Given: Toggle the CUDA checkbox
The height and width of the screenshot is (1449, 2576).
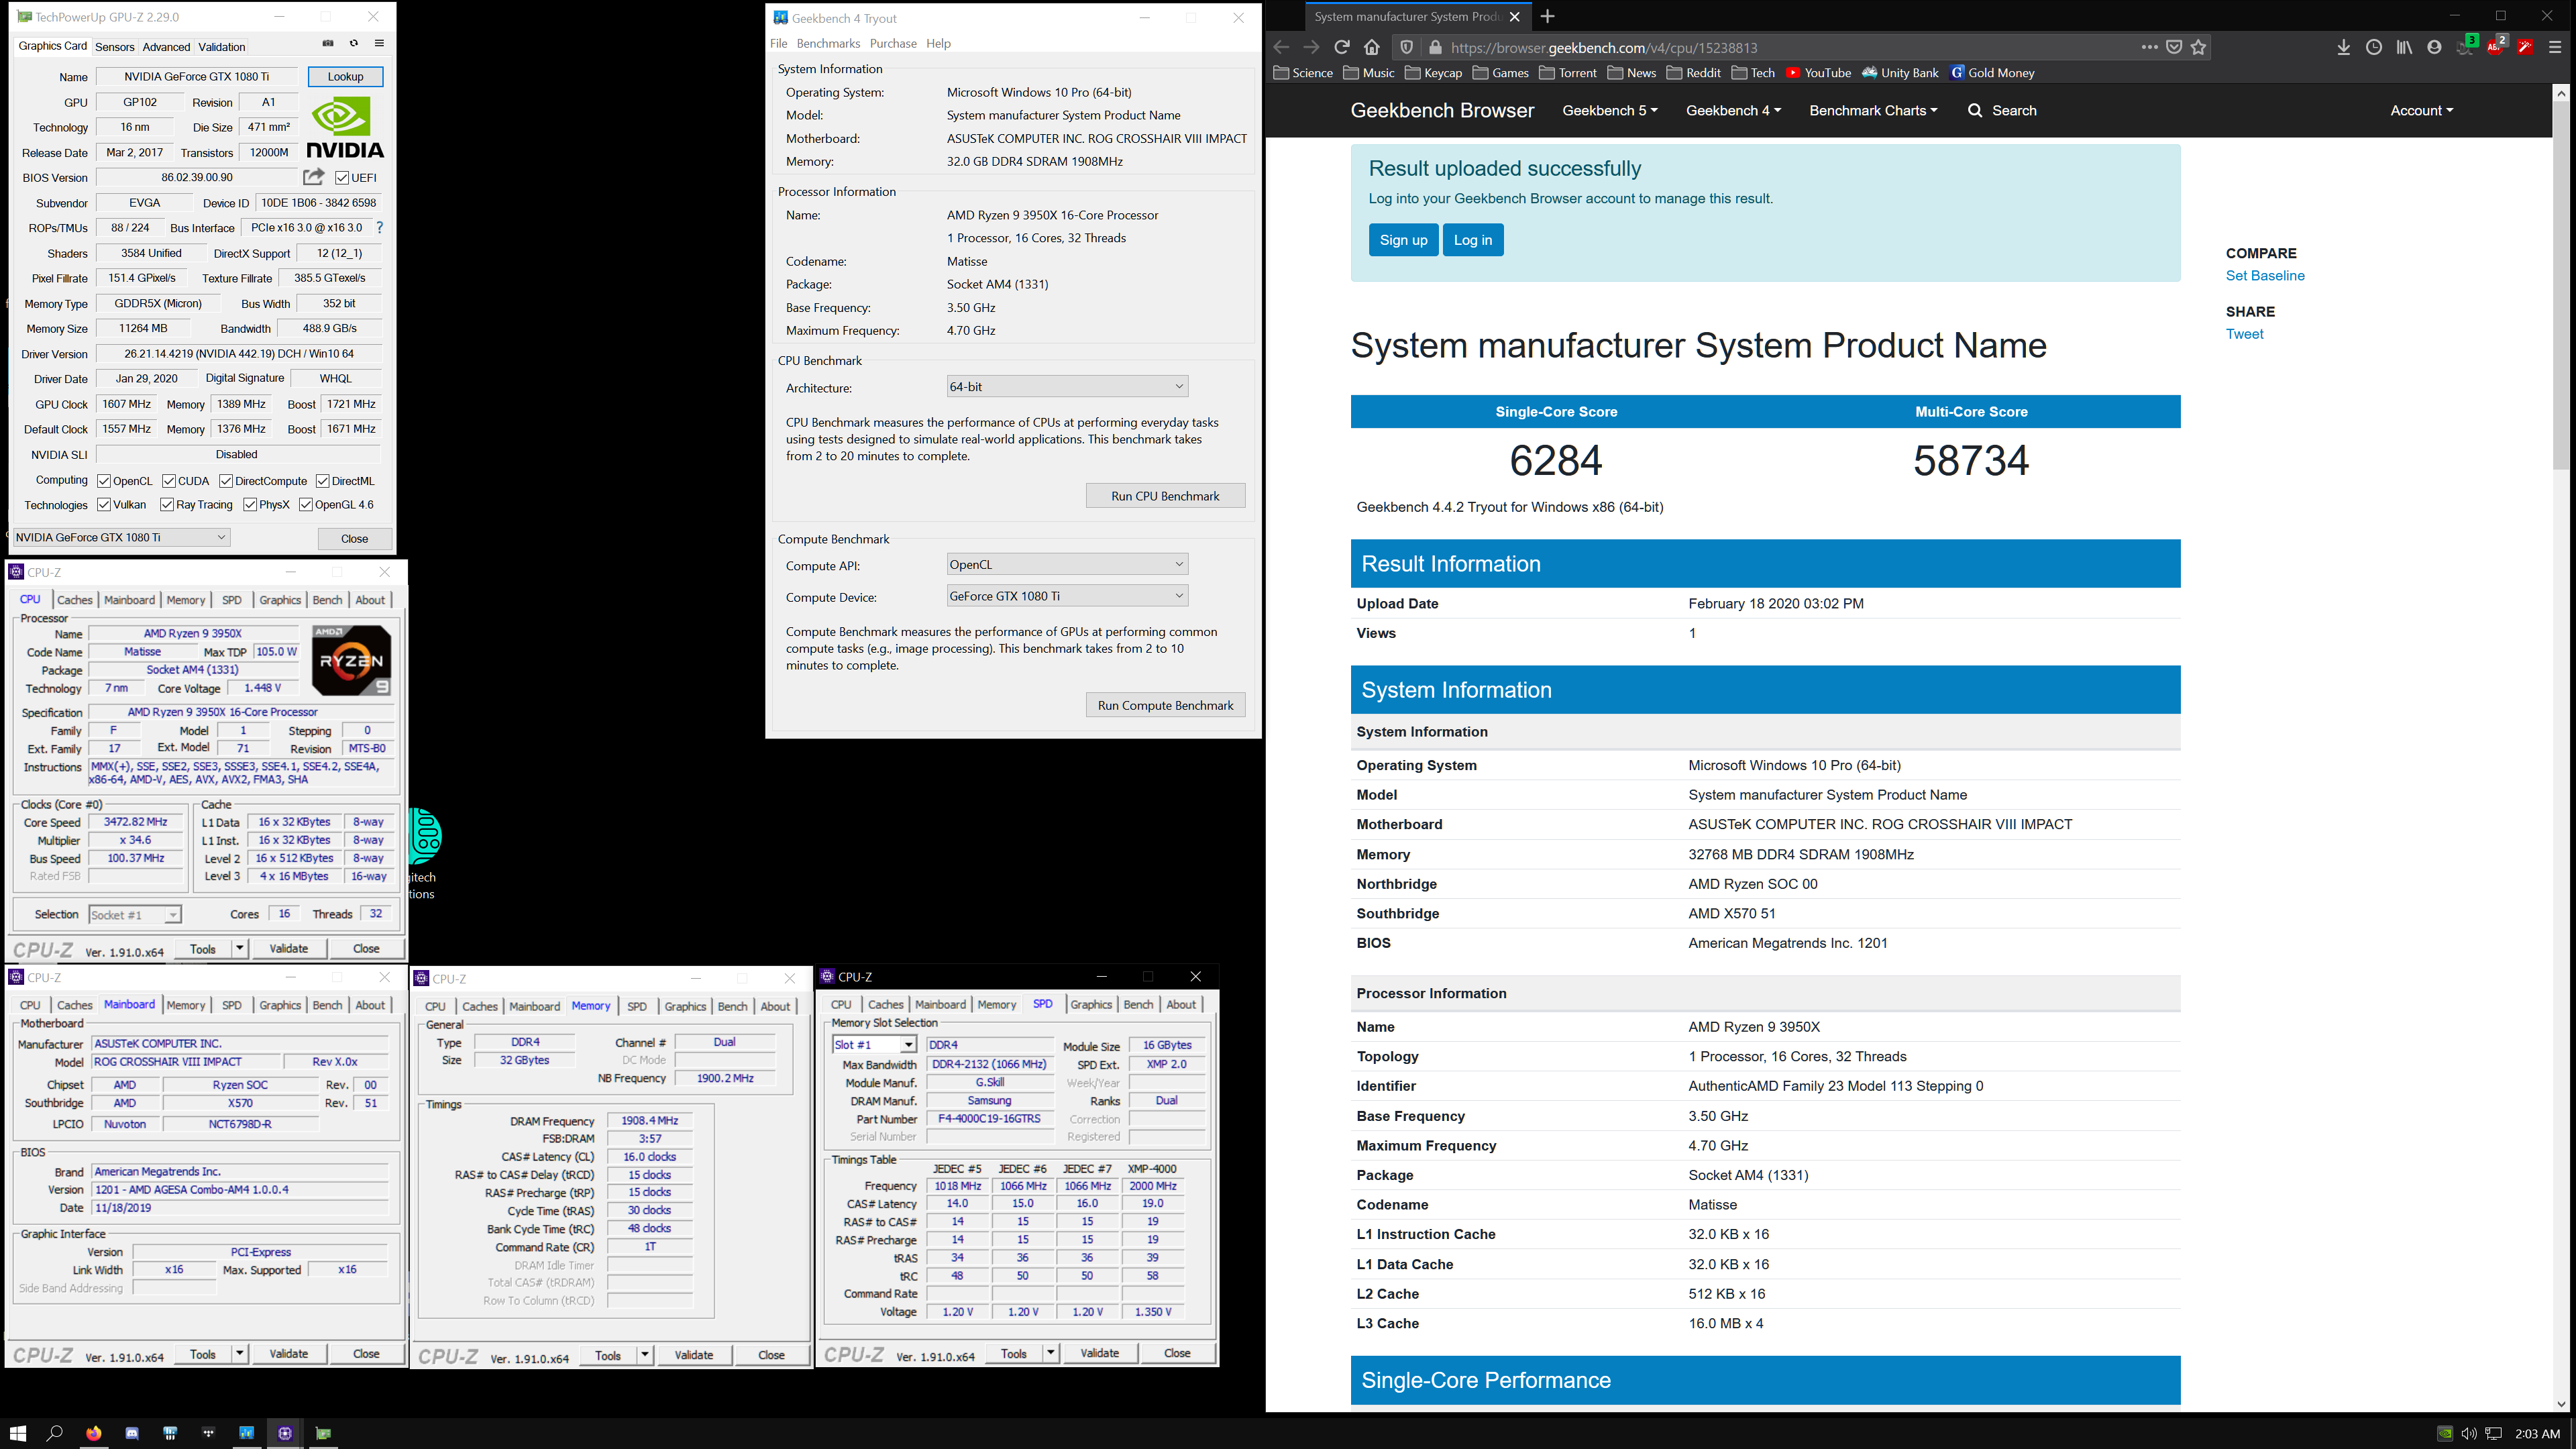Looking at the screenshot, I should pyautogui.click(x=169, y=481).
